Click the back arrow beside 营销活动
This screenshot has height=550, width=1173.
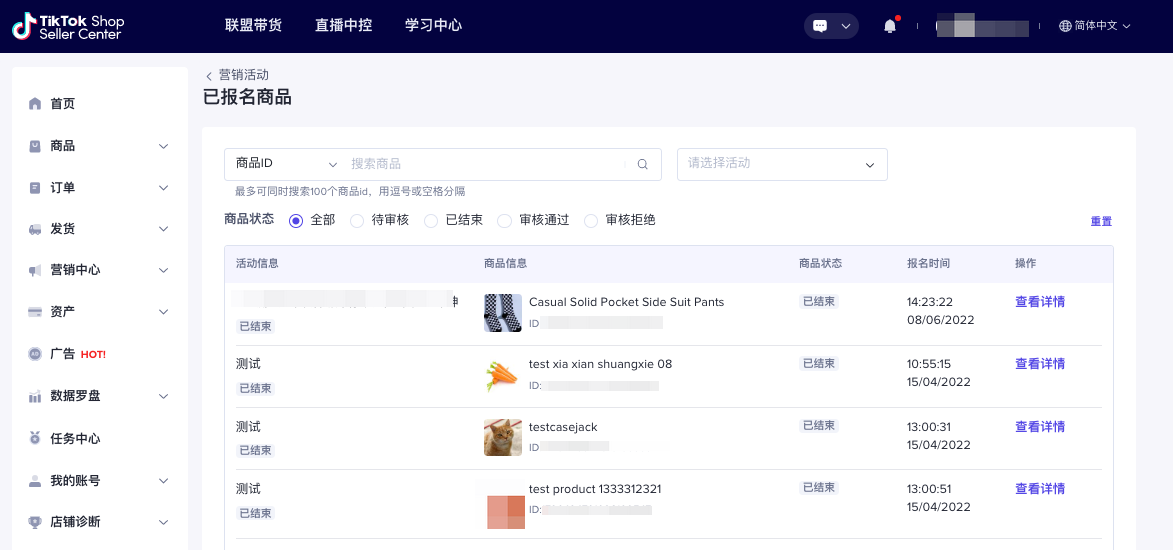[x=209, y=76]
